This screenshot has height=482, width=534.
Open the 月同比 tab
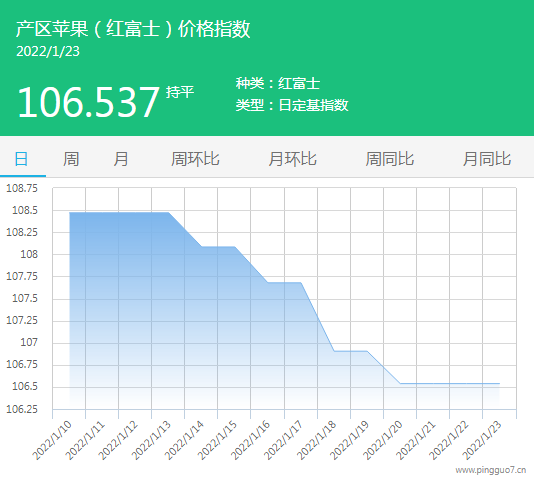point(487,159)
